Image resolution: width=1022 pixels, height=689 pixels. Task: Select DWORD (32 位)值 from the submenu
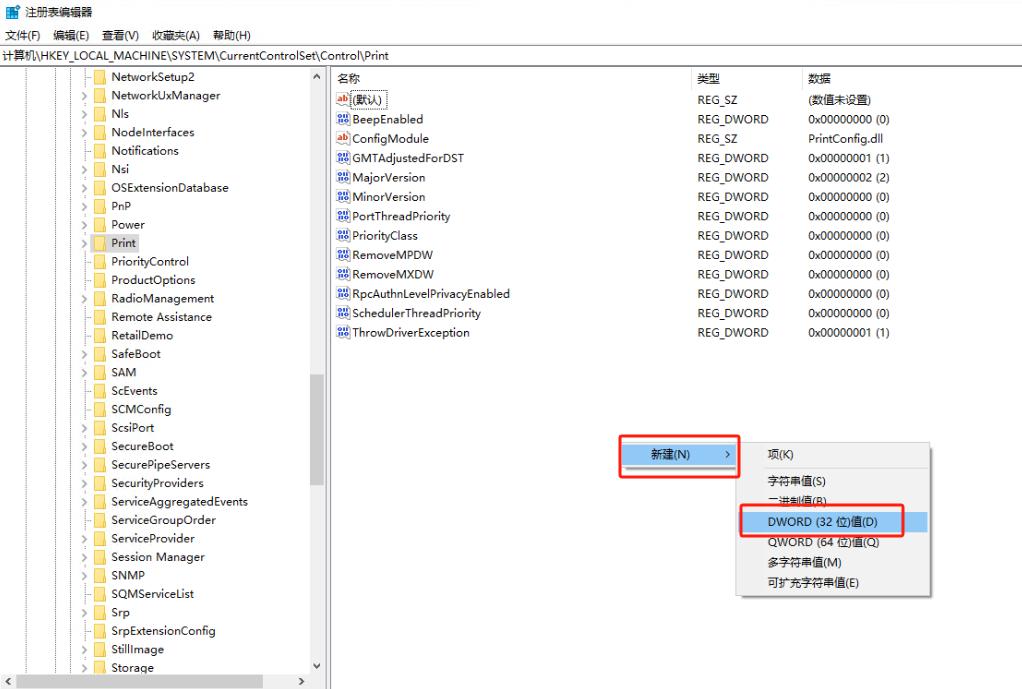pos(822,520)
